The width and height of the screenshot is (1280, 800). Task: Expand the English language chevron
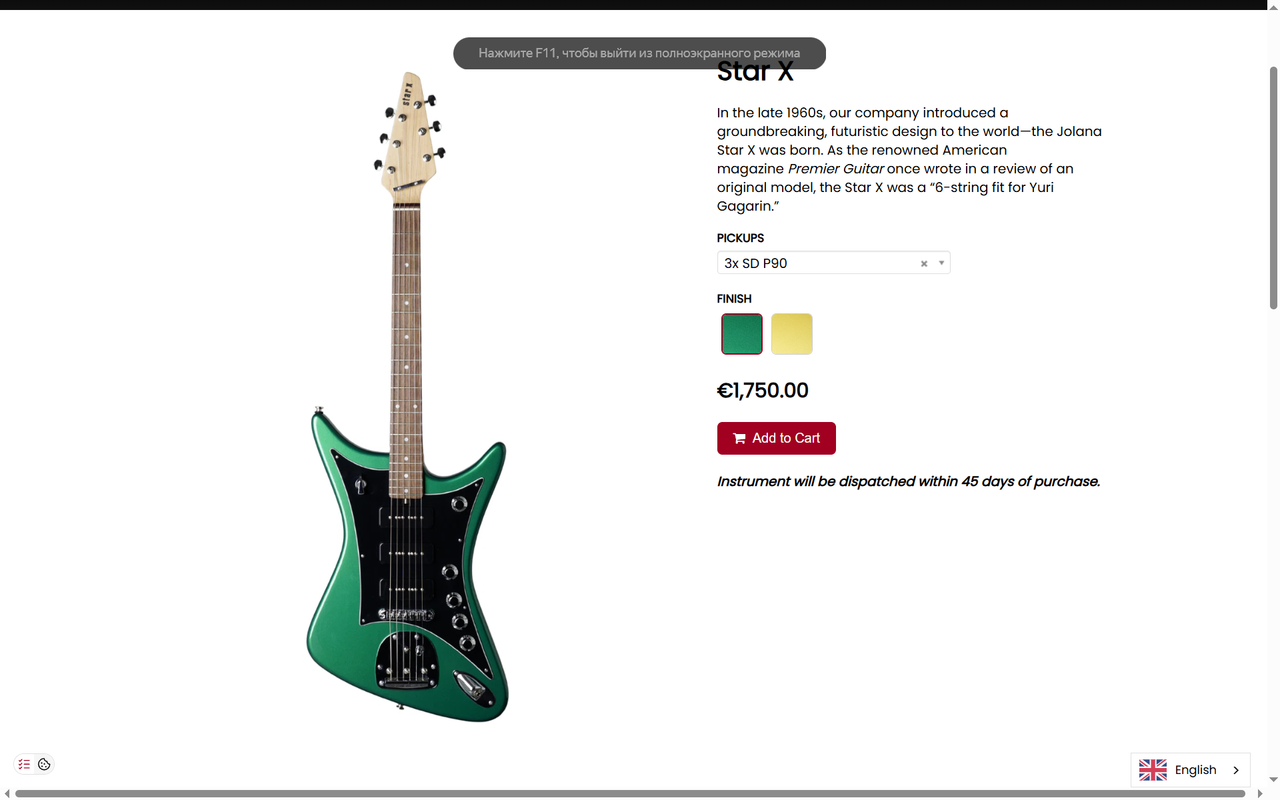point(1236,770)
